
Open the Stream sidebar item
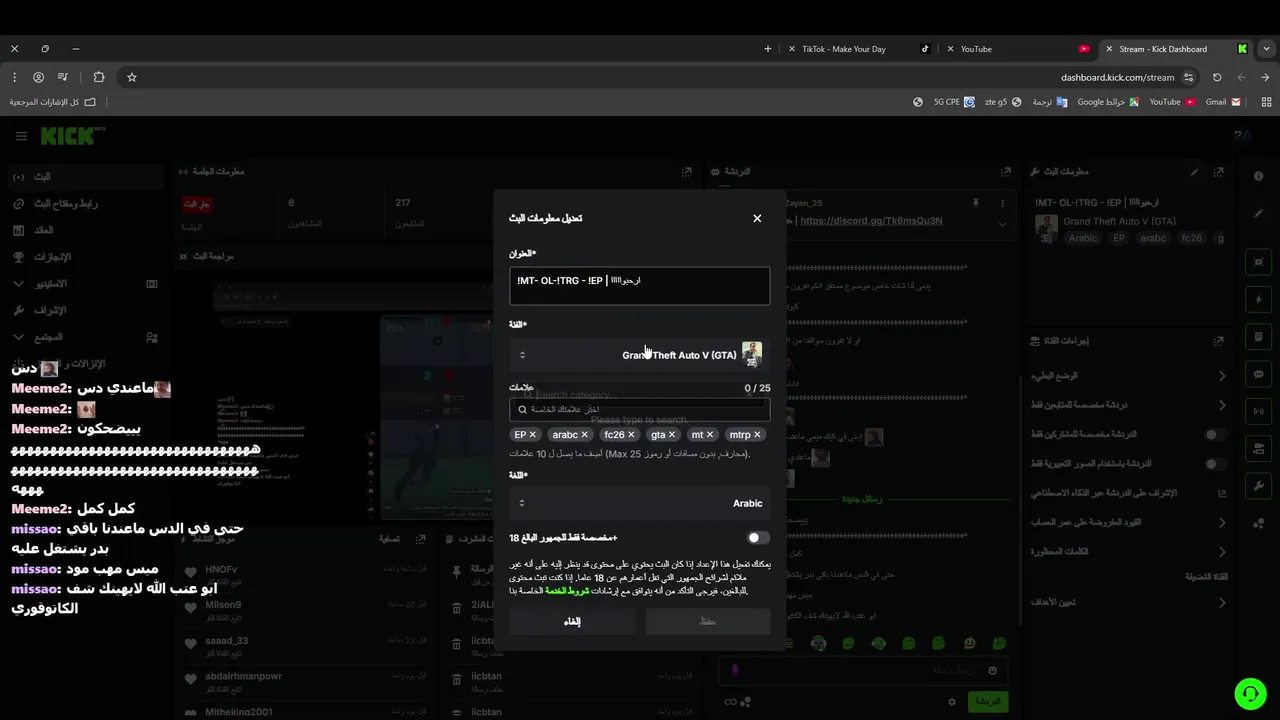(x=83, y=177)
